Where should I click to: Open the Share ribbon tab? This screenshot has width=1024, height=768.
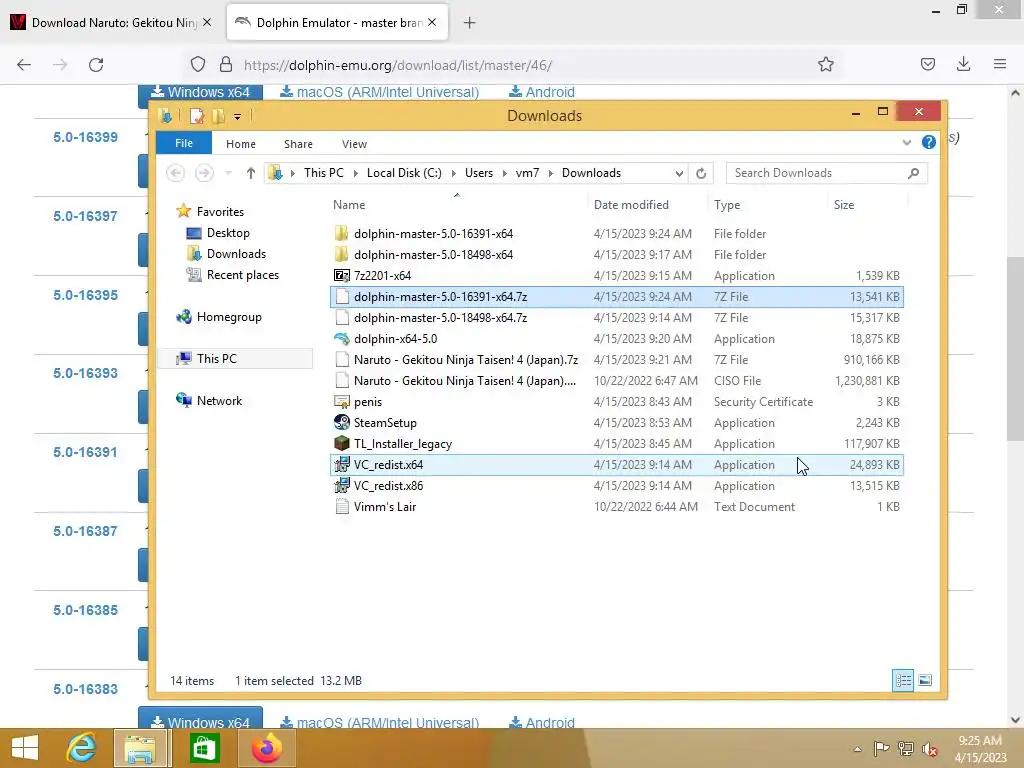(x=298, y=144)
